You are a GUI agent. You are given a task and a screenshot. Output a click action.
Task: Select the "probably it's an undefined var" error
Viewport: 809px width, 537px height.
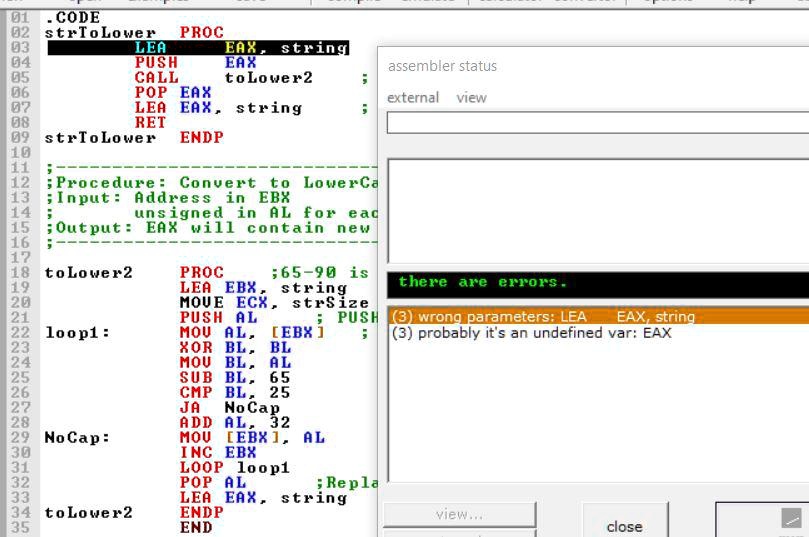coord(531,333)
